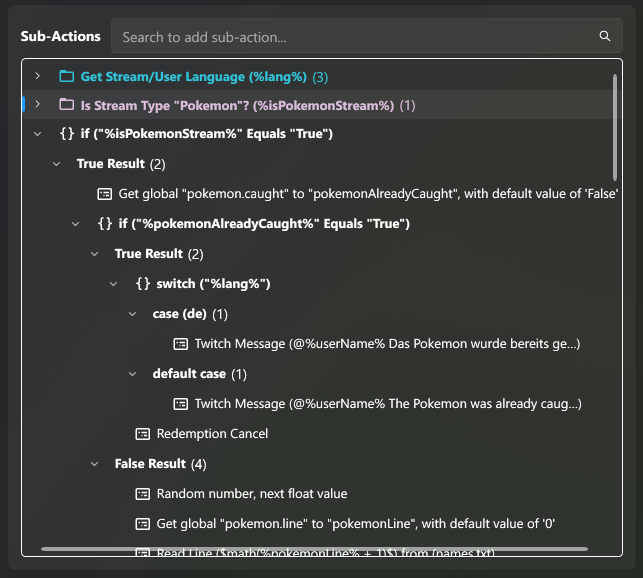Expand the Is Stream Type Pokemon group
Screen dimensions: 643x578
click(x=37, y=105)
